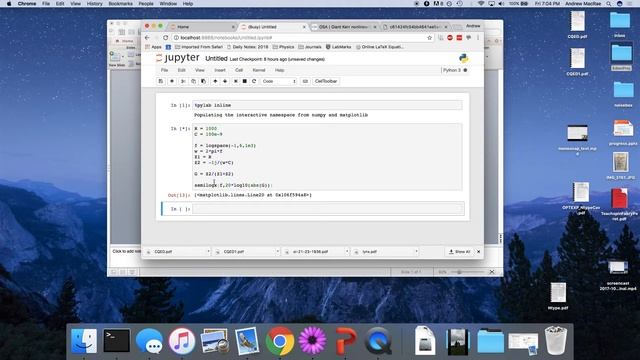Restart the kernel with the circular arrow icon
The image size is (640, 360).
coord(254,81)
